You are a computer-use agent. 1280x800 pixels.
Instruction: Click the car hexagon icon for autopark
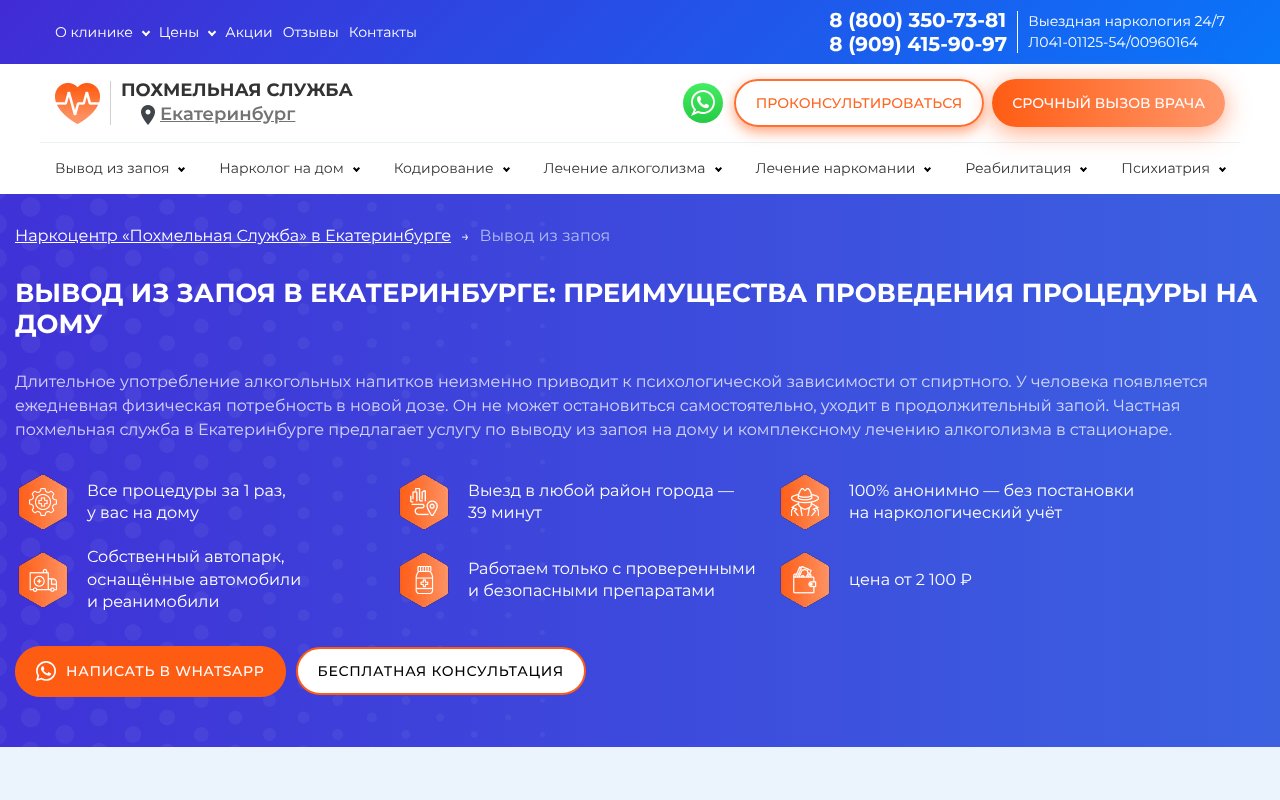(x=43, y=580)
